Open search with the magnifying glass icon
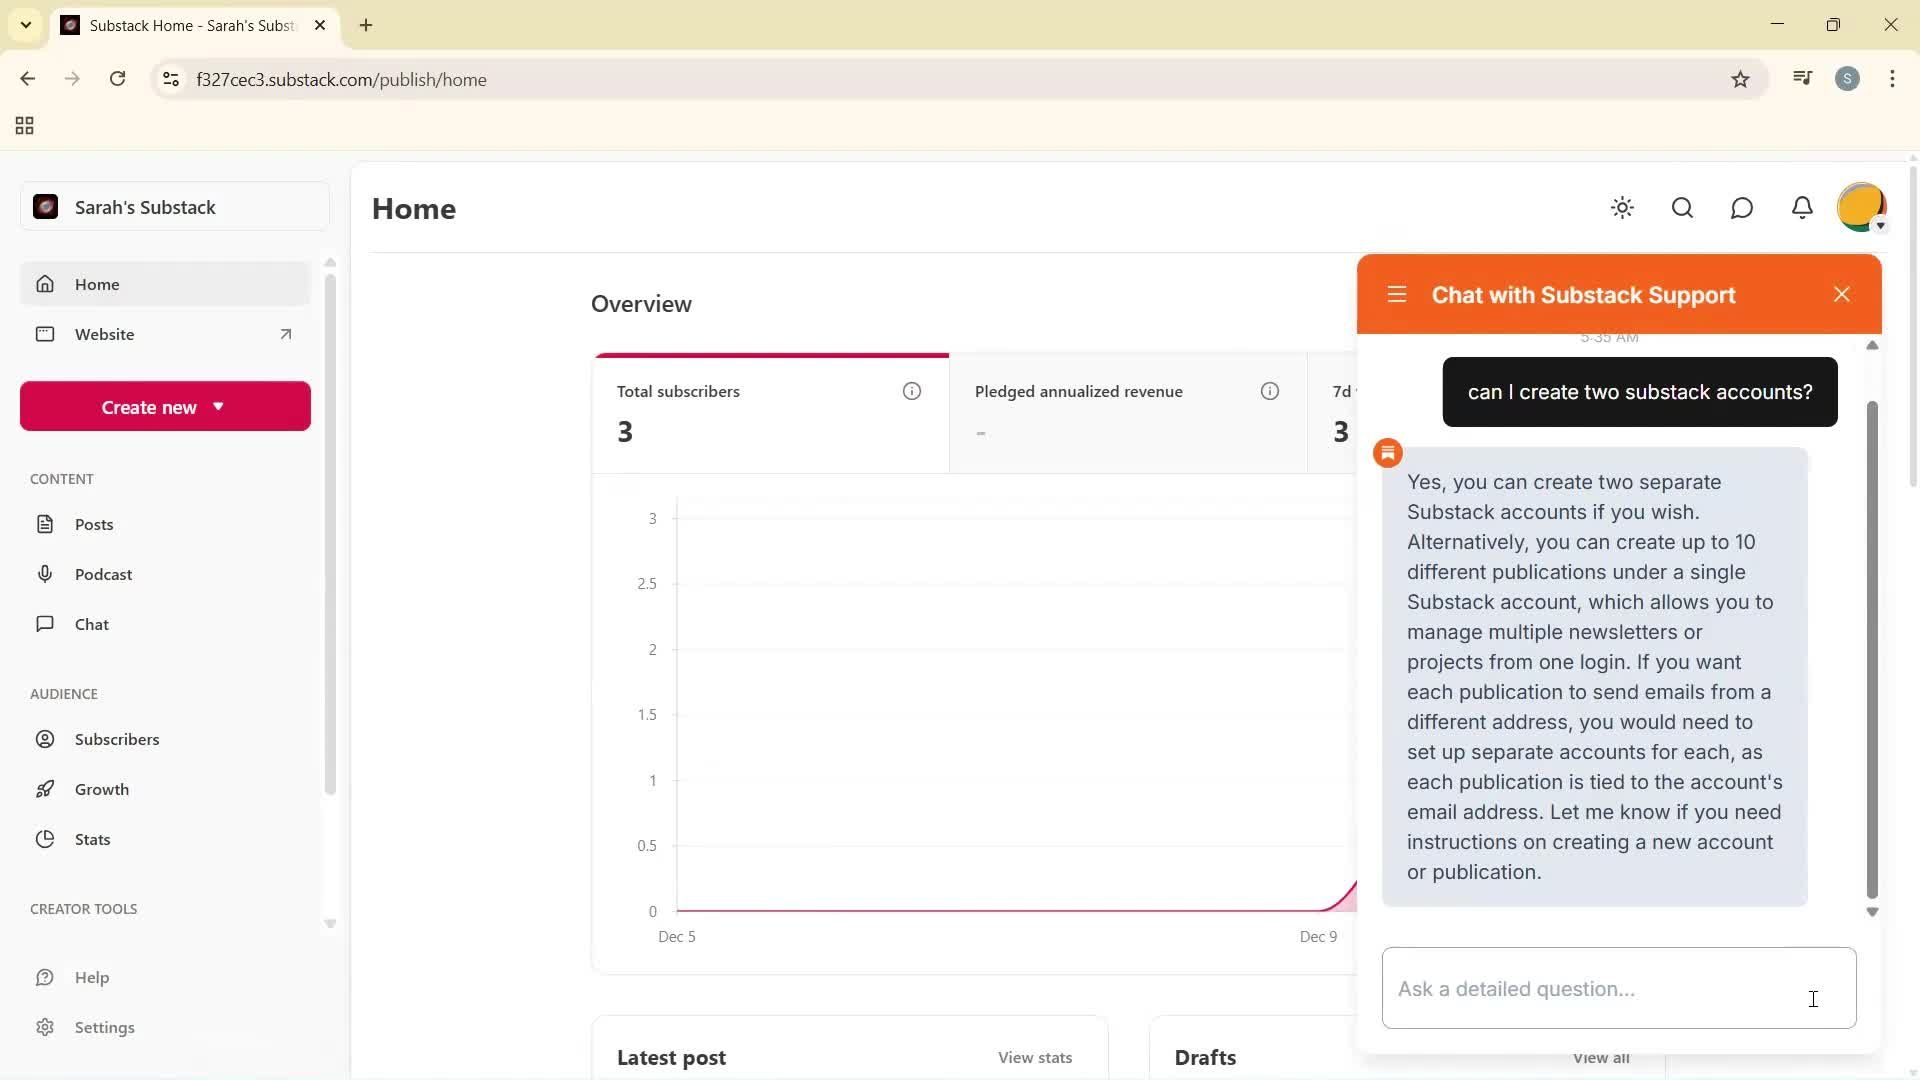1920x1080 pixels. (x=1682, y=207)
